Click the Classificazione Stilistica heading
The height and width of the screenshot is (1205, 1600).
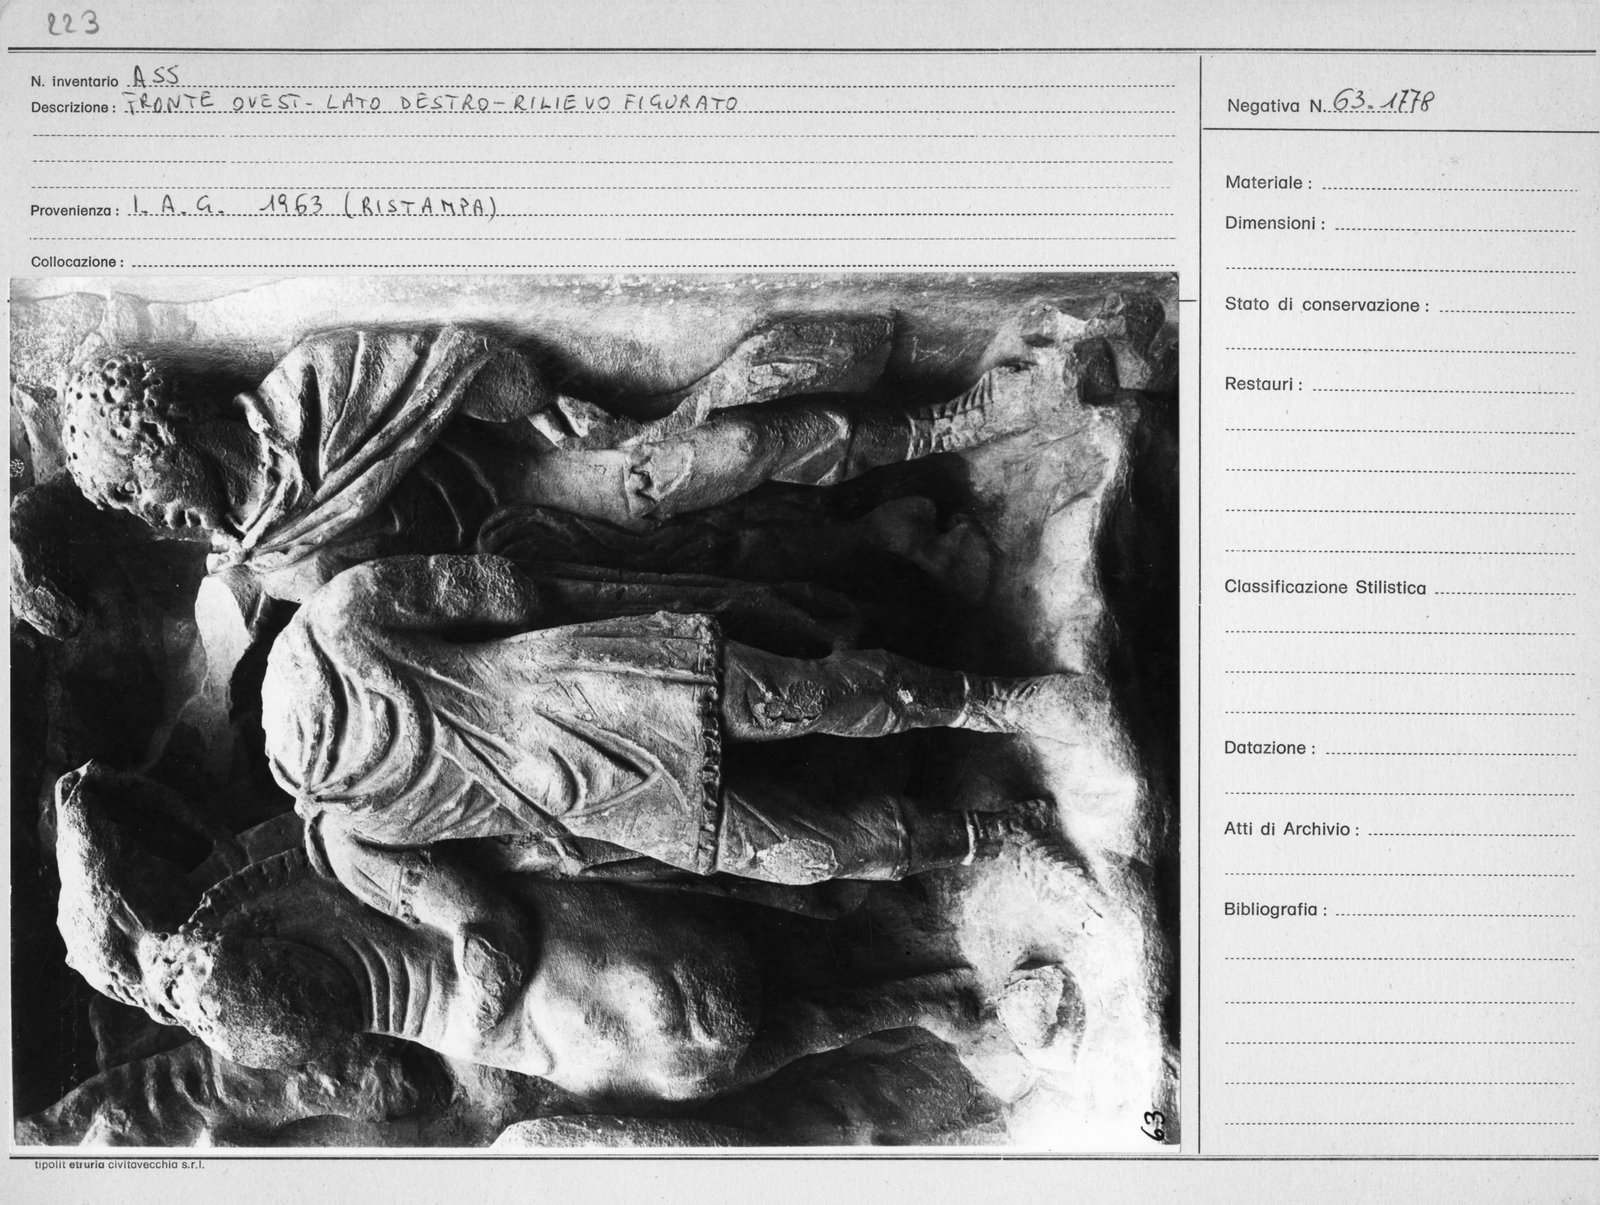click(x=1325, y=588)
